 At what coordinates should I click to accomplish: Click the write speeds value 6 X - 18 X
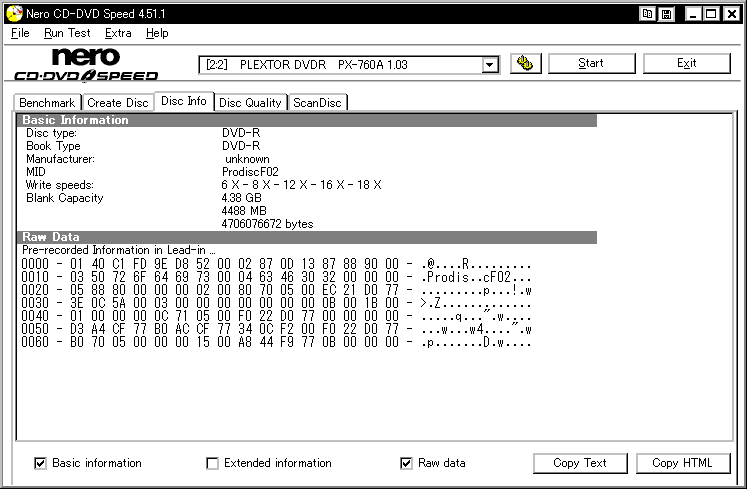[x=301, y=184]
